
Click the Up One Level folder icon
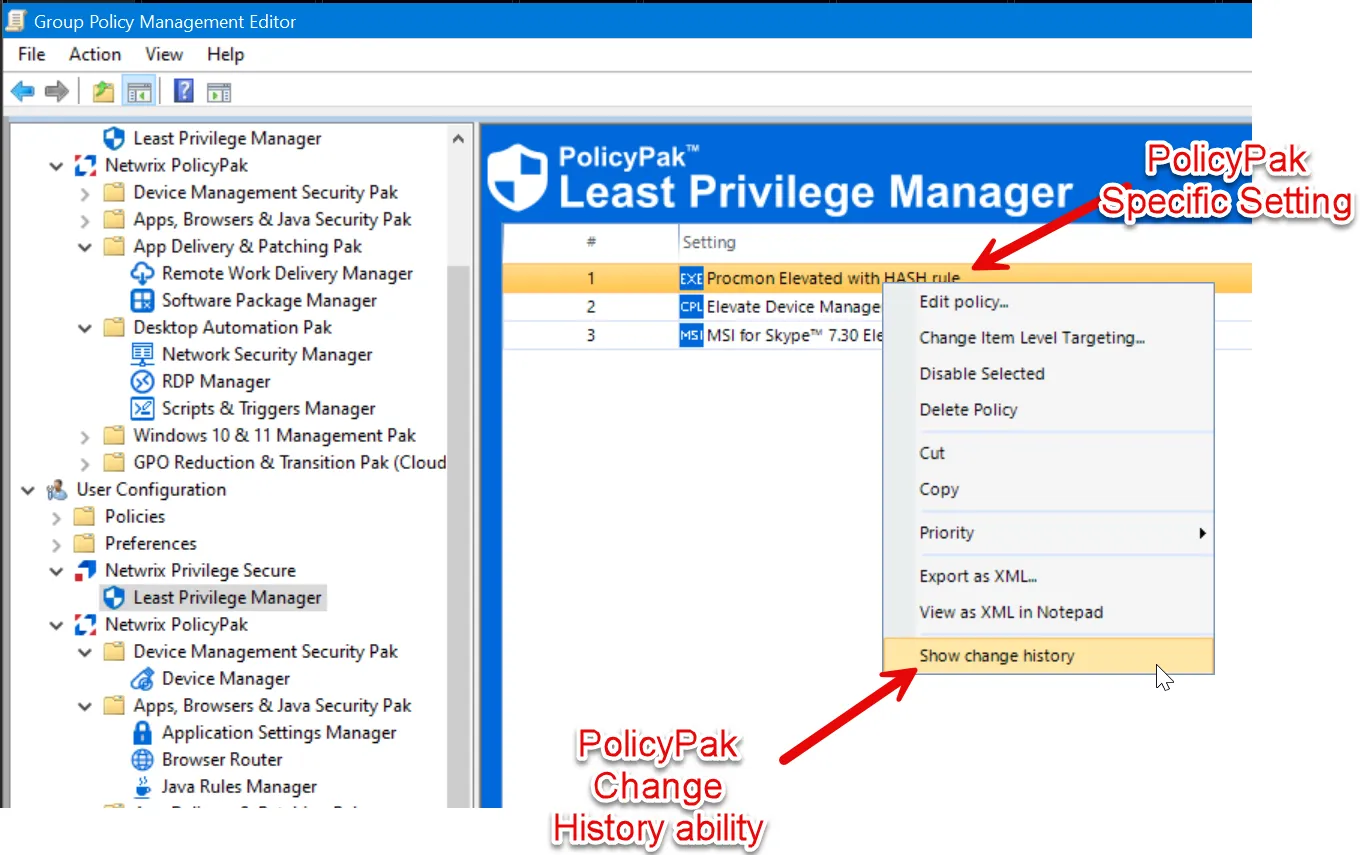(103, 92)
